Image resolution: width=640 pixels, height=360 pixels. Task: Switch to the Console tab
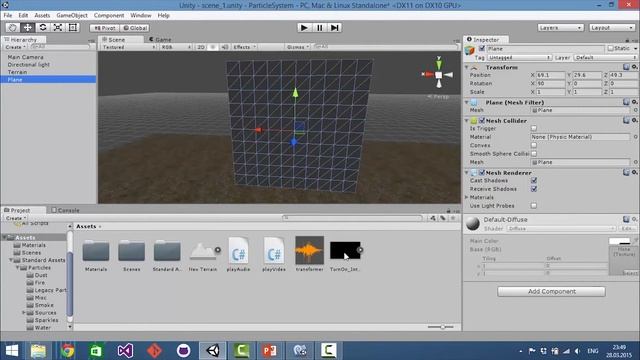point(65,210)
